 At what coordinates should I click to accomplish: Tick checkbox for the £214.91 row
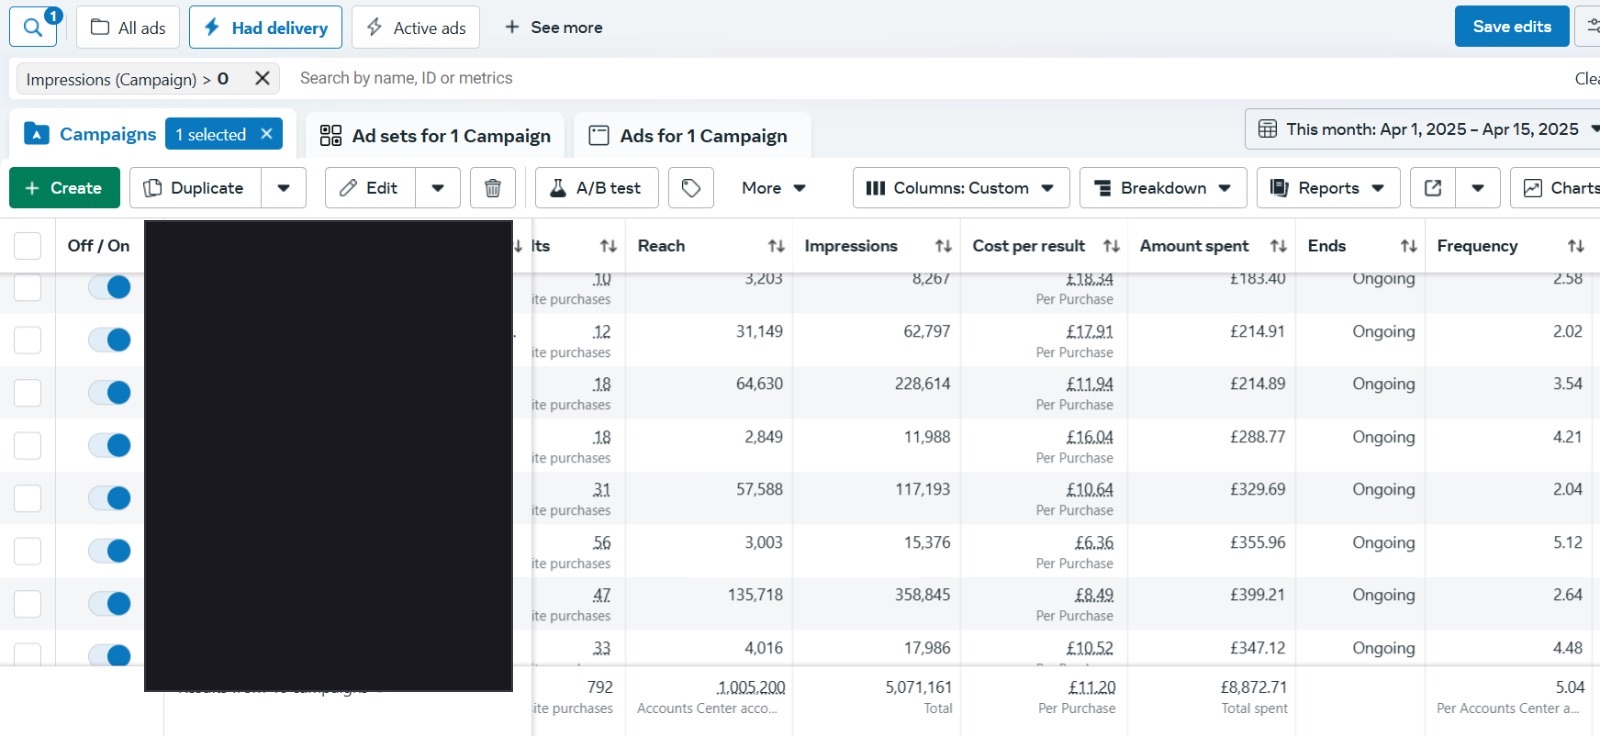point(28,340)
